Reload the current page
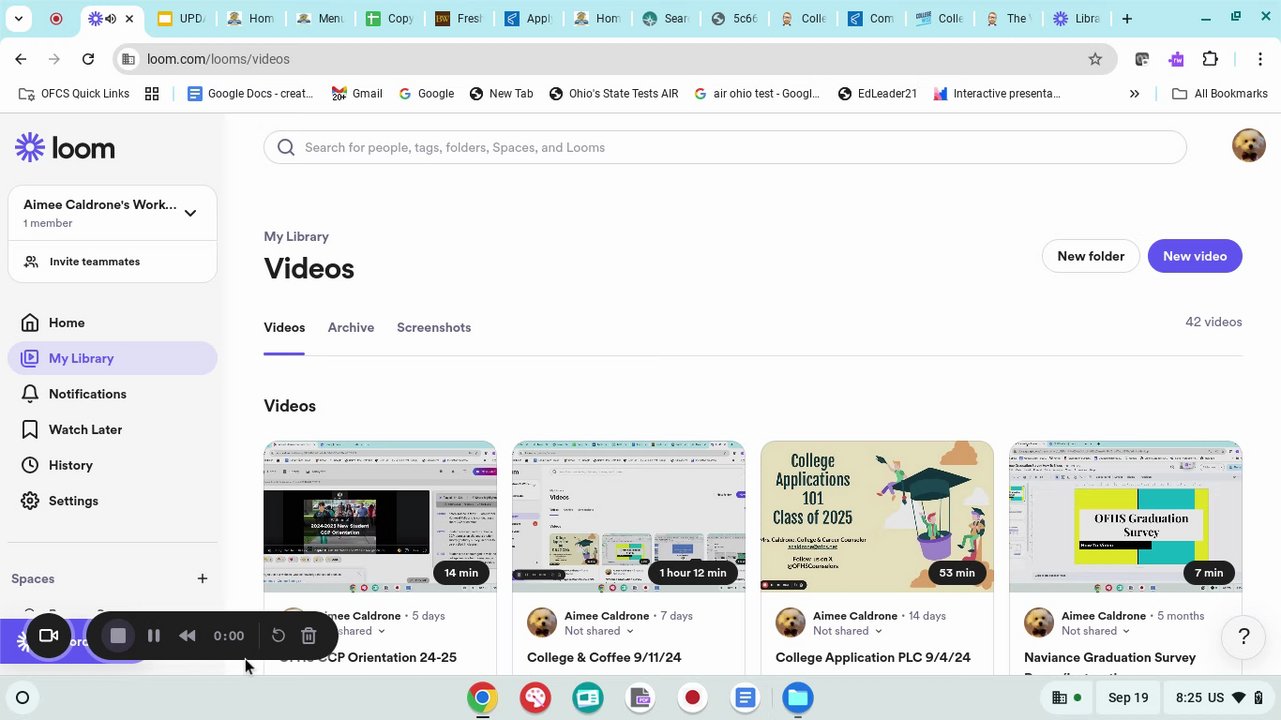 click(88, 59)
